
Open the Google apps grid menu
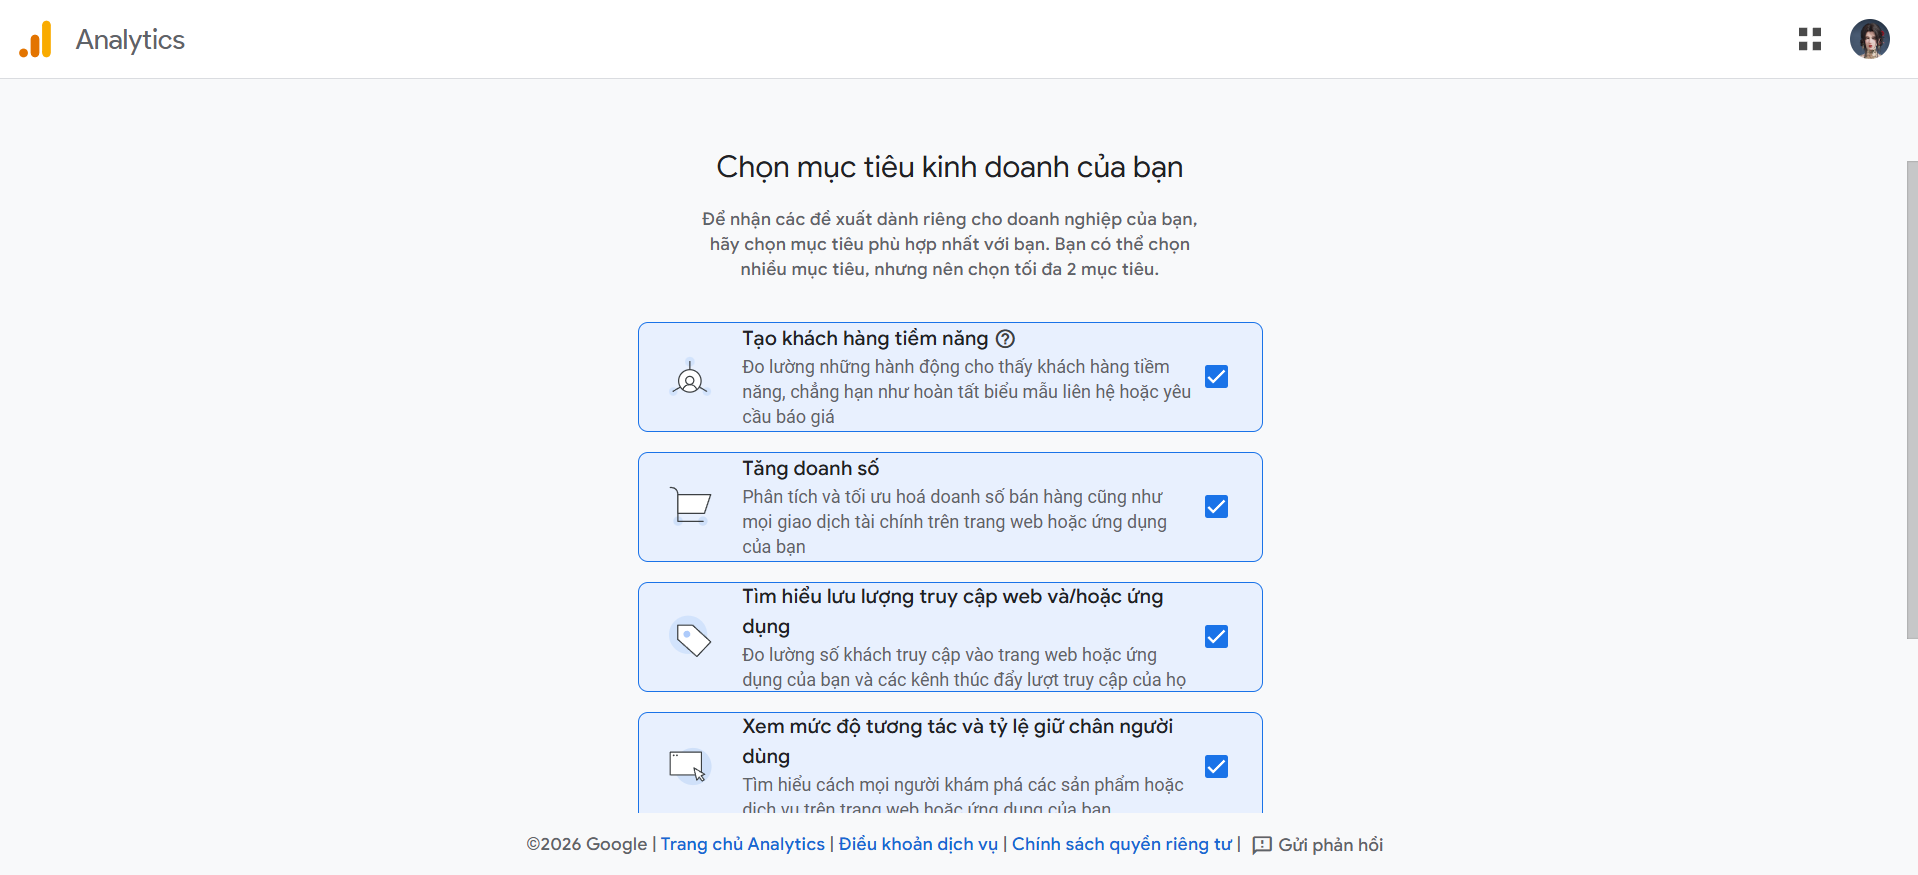click(x=1809, y=39)
